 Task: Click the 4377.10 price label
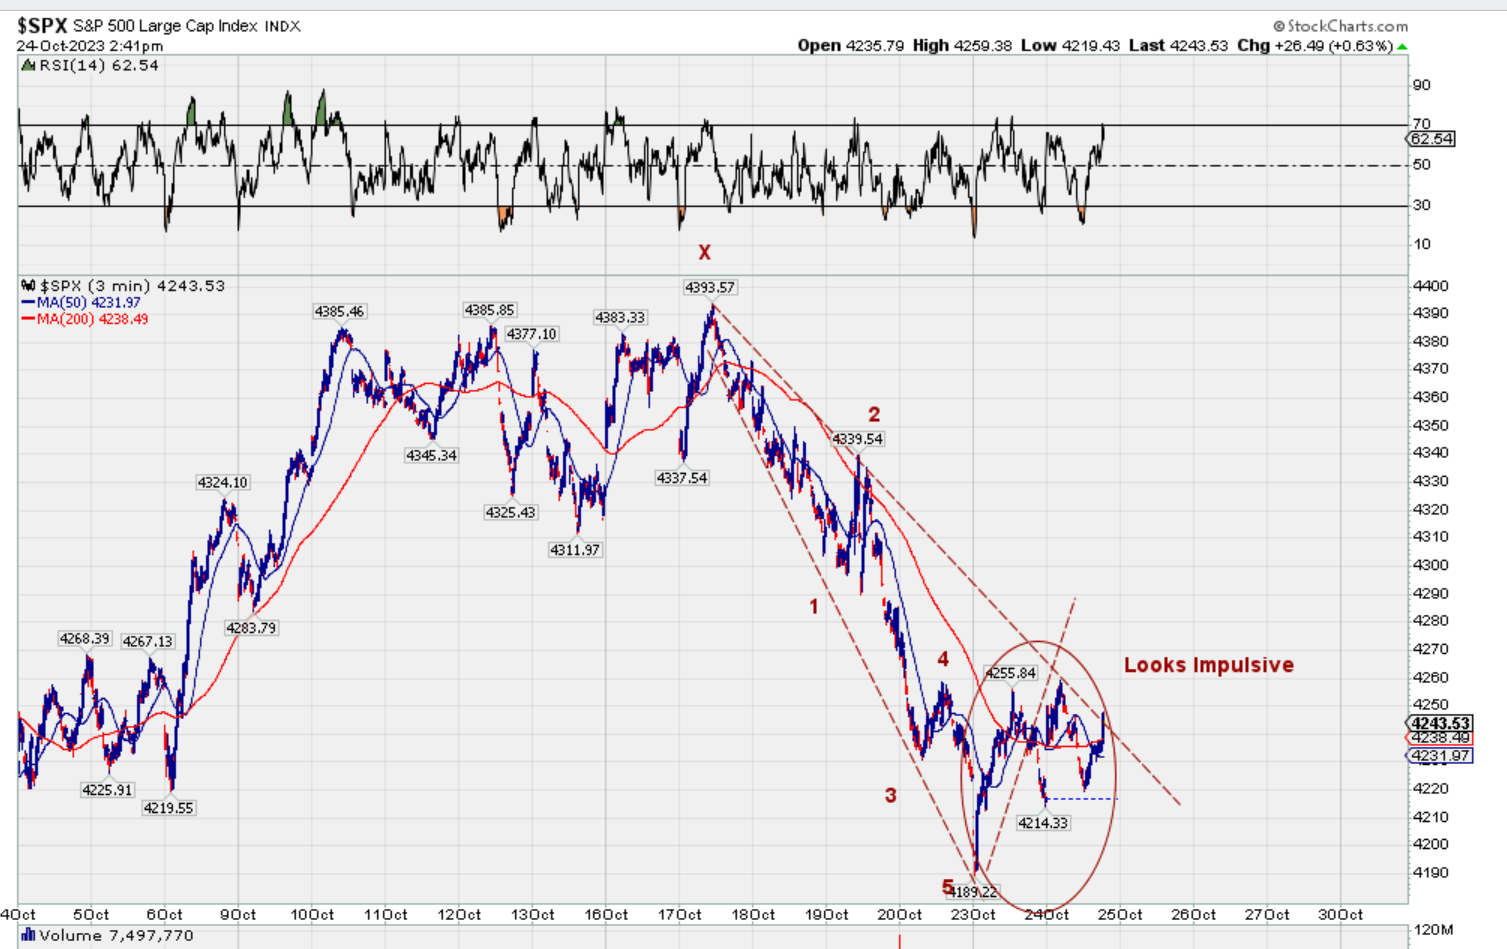(532, 334)
